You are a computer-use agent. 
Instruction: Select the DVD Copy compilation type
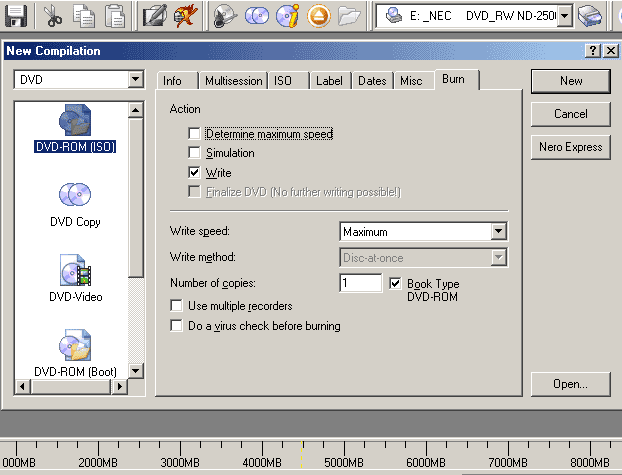[x=75, y=205]
